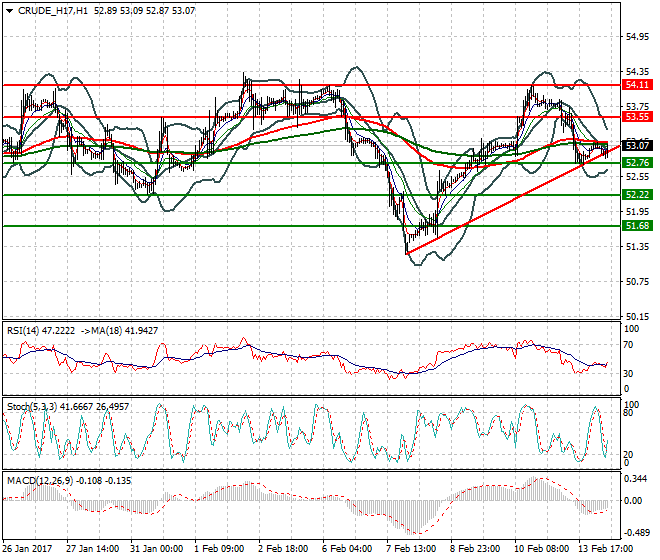
Task: Click the 26 Jan 2017 date label
Action: coord(28,549)
